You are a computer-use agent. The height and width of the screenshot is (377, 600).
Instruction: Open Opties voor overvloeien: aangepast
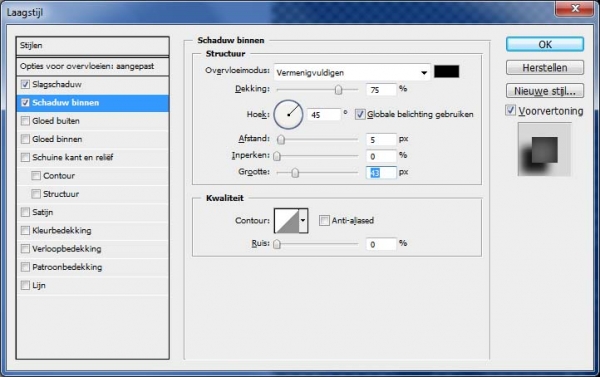click(93, 66)
